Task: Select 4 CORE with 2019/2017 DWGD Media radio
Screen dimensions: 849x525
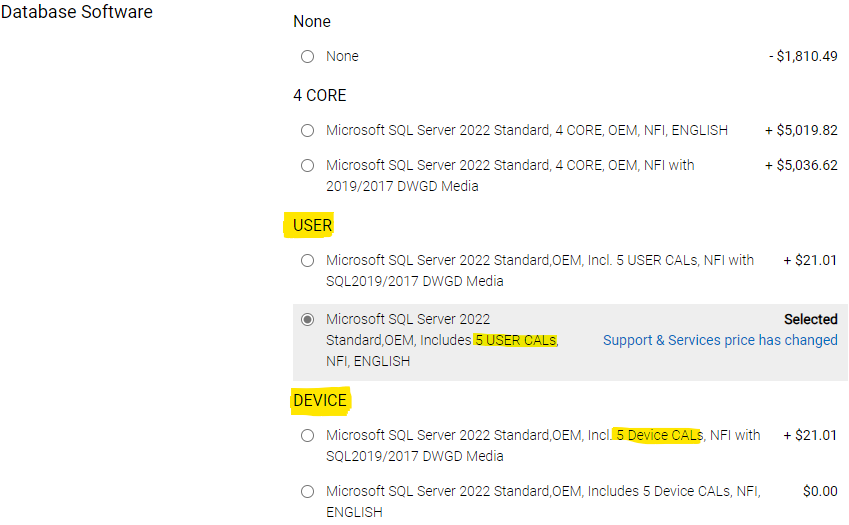Action: (x=307, y=165)
